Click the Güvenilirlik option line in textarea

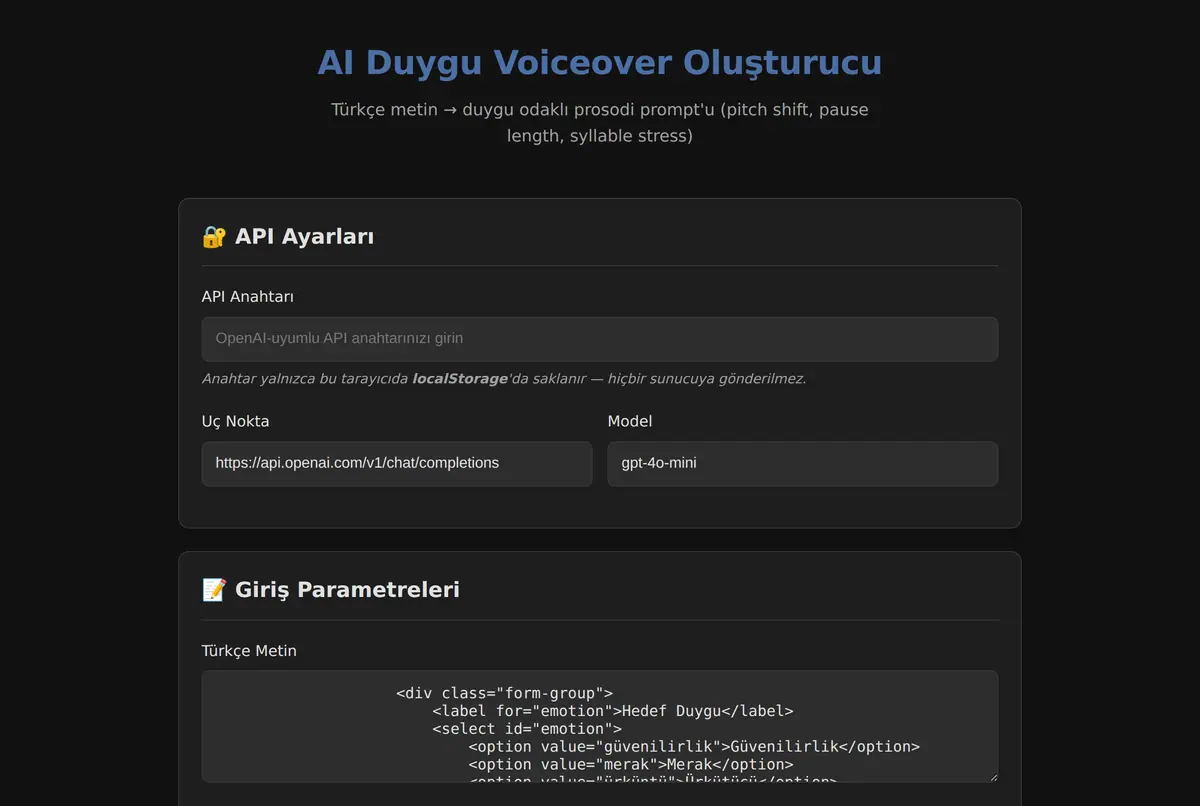[693, 747]
